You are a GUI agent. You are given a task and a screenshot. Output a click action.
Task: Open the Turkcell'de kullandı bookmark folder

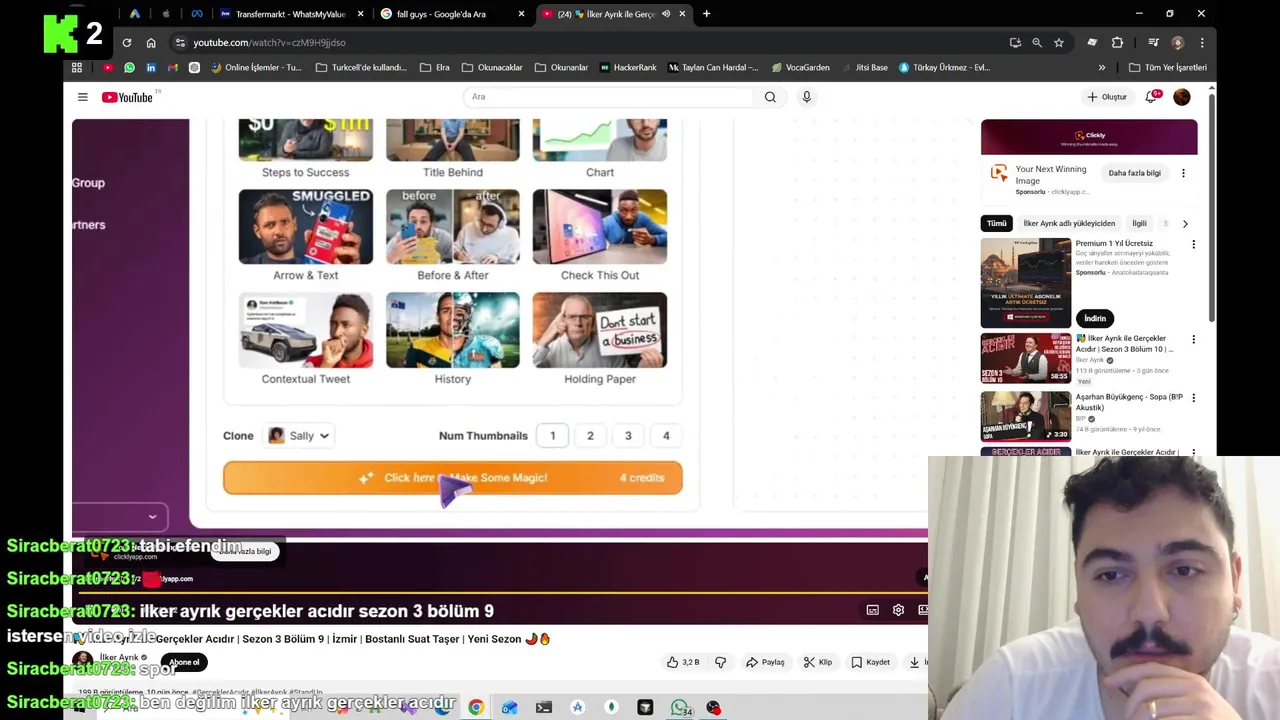tap(361, 68)
